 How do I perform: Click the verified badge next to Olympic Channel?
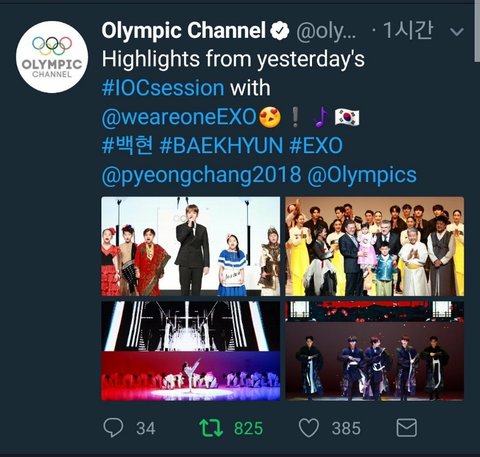[x=279, y=31]
